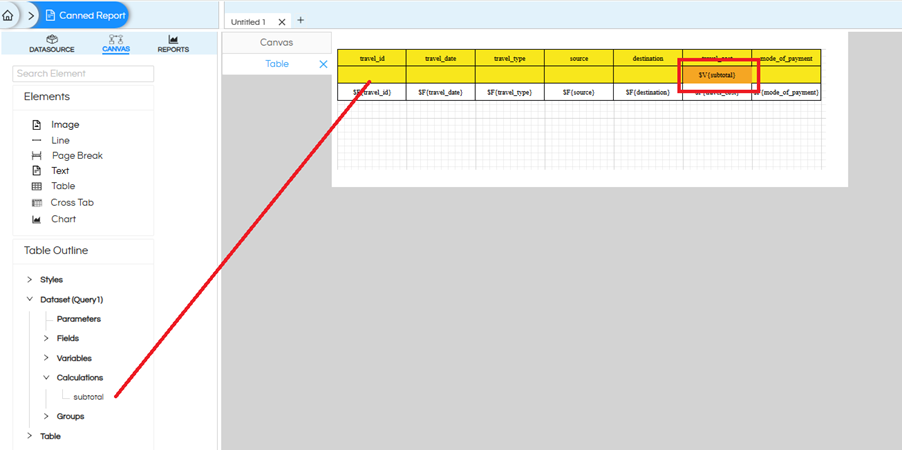The height and width of the screenshot is (450, 902).
Task: Collapse the Calculations node
Action: [x=47, y=378]
